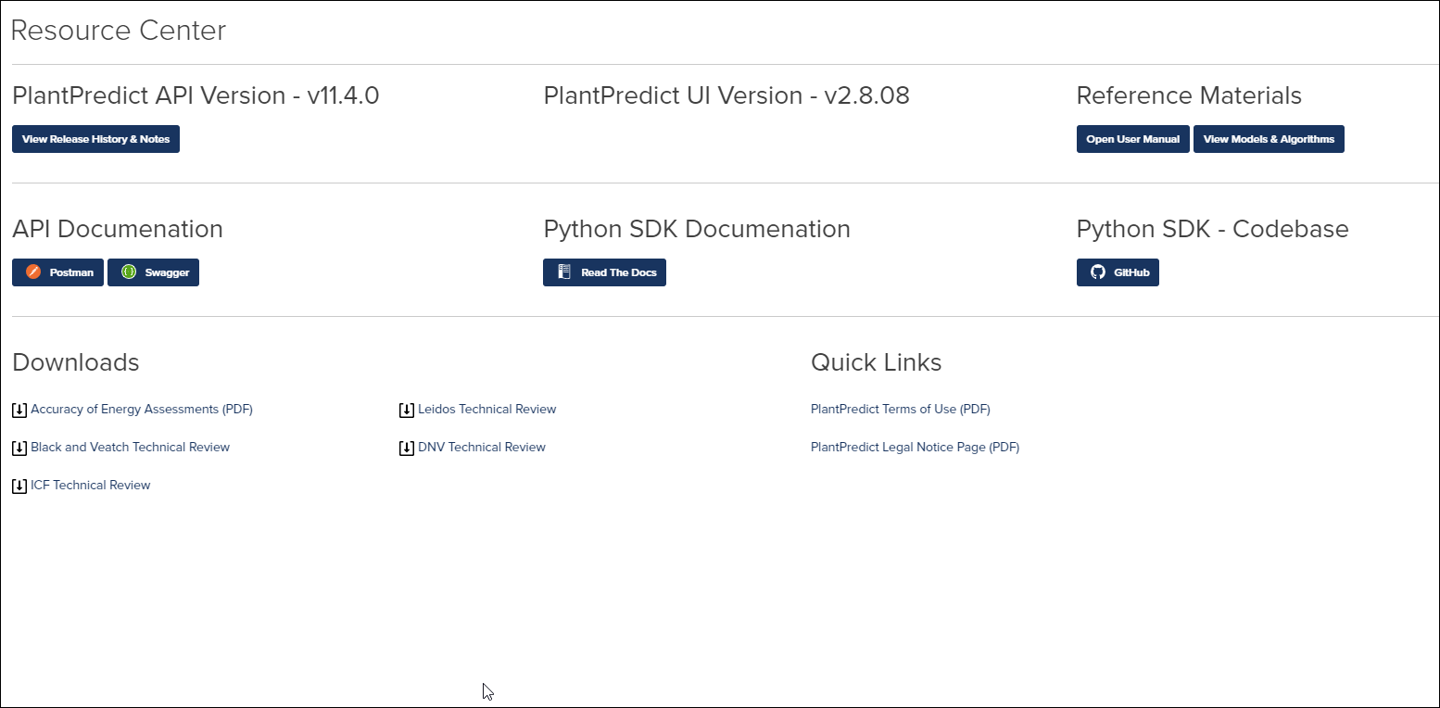Open PlantPredict Legal Notice Page (PDF)
Screen dimensions: 1440x708
tap(915, 447)
